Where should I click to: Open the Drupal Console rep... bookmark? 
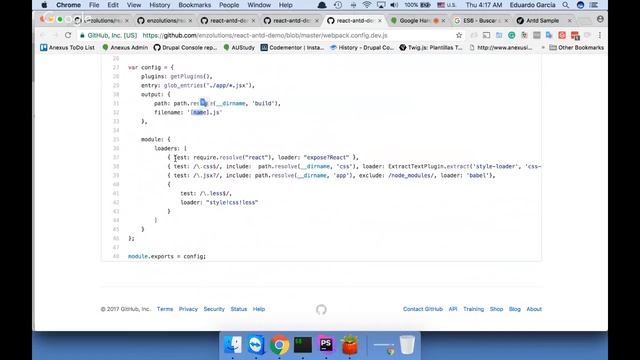pyautogui.click(x=185, y=48)
